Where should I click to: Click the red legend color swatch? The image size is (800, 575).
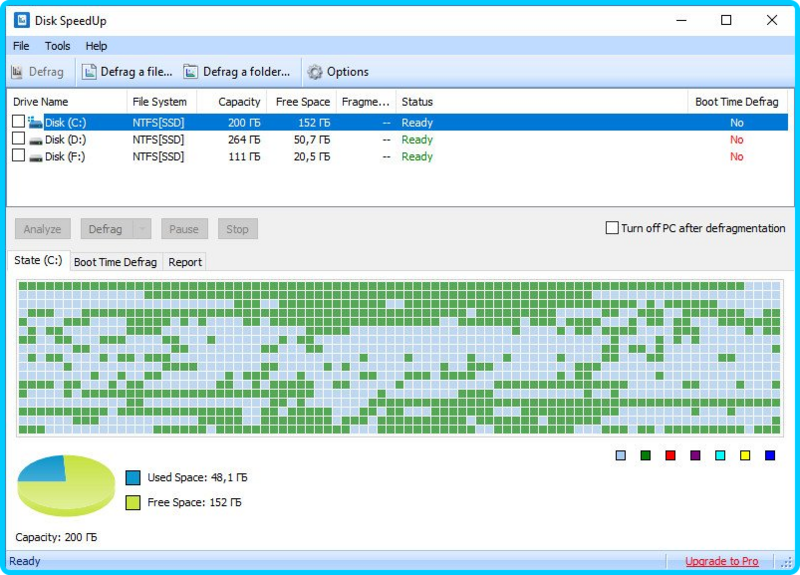670,455
